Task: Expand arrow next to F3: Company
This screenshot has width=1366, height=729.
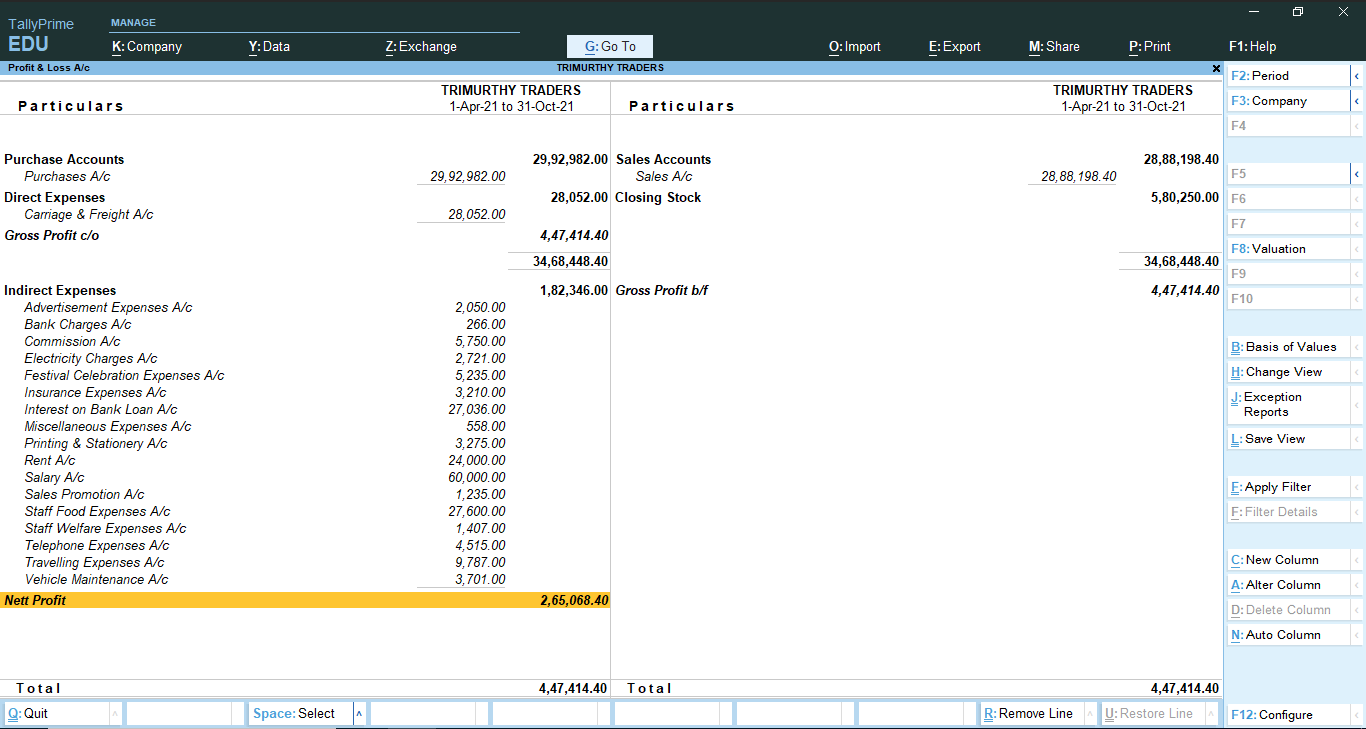Action: coord(1357,101)
